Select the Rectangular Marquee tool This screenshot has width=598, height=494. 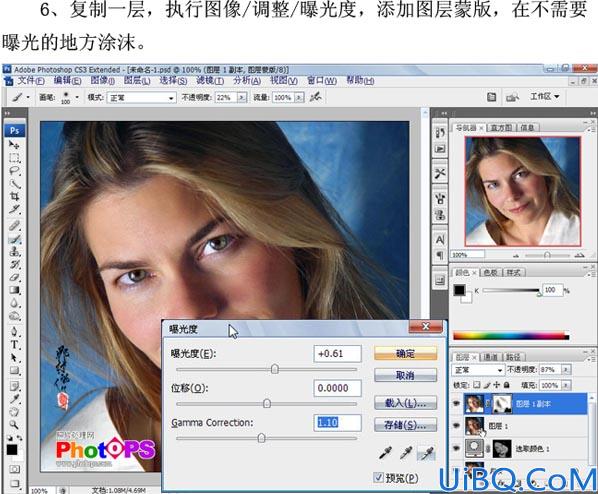tap(14, 158)
